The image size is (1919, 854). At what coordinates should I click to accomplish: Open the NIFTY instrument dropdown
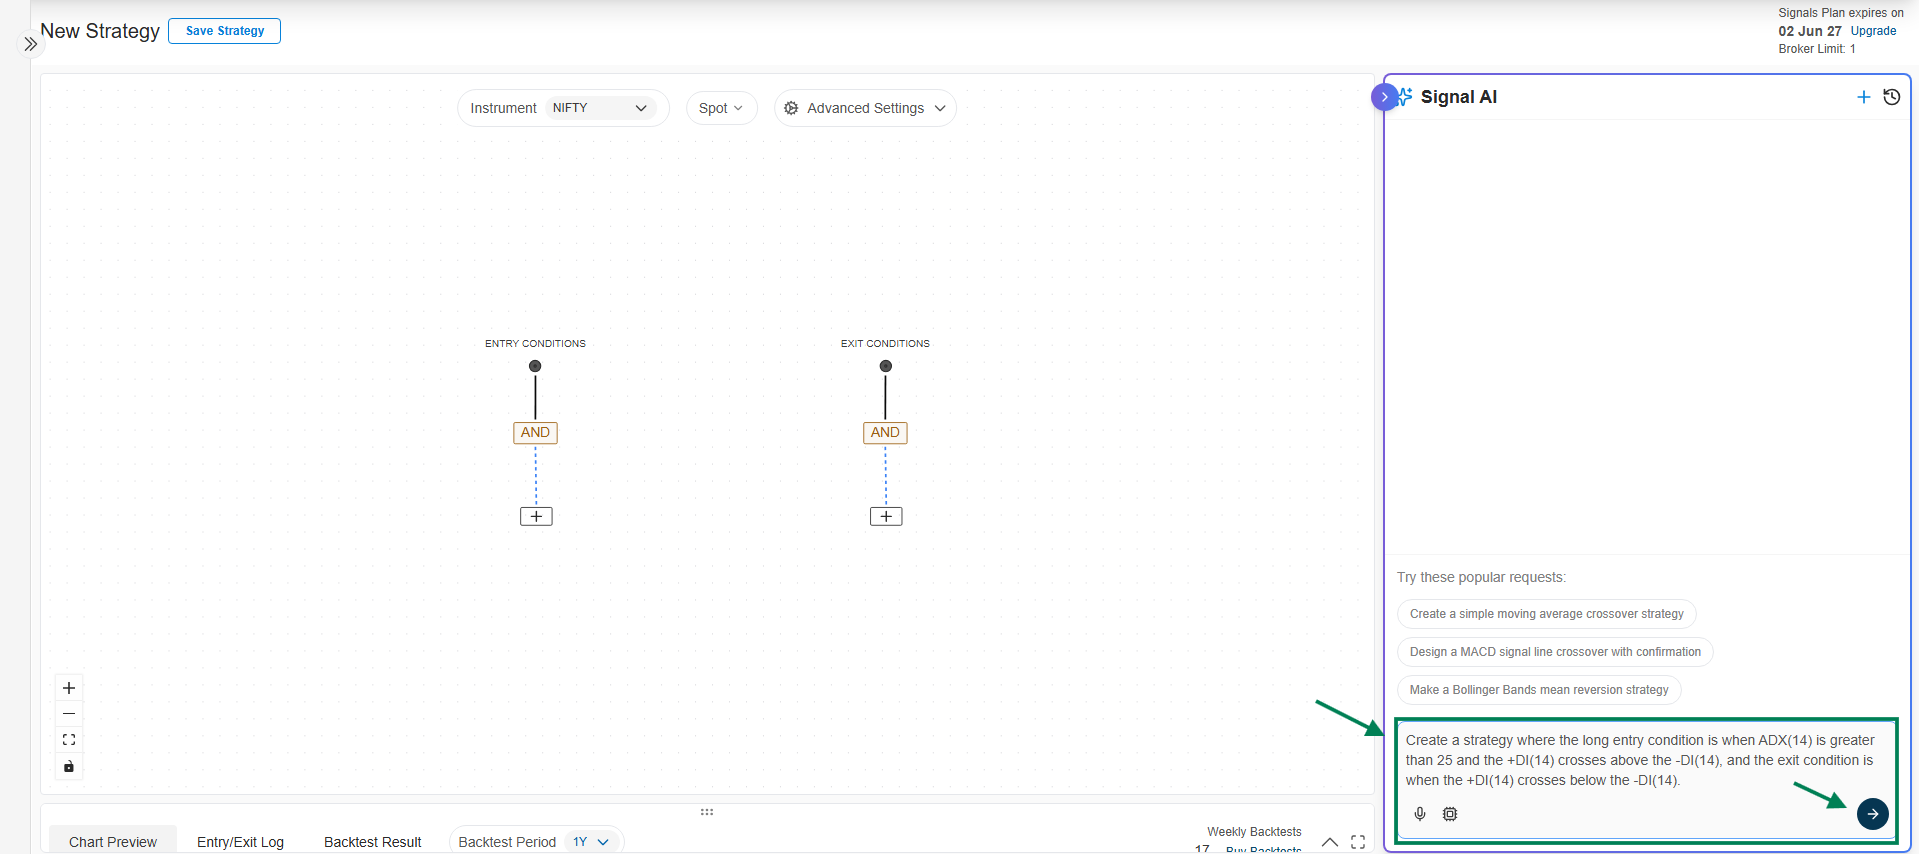point(600,108)
